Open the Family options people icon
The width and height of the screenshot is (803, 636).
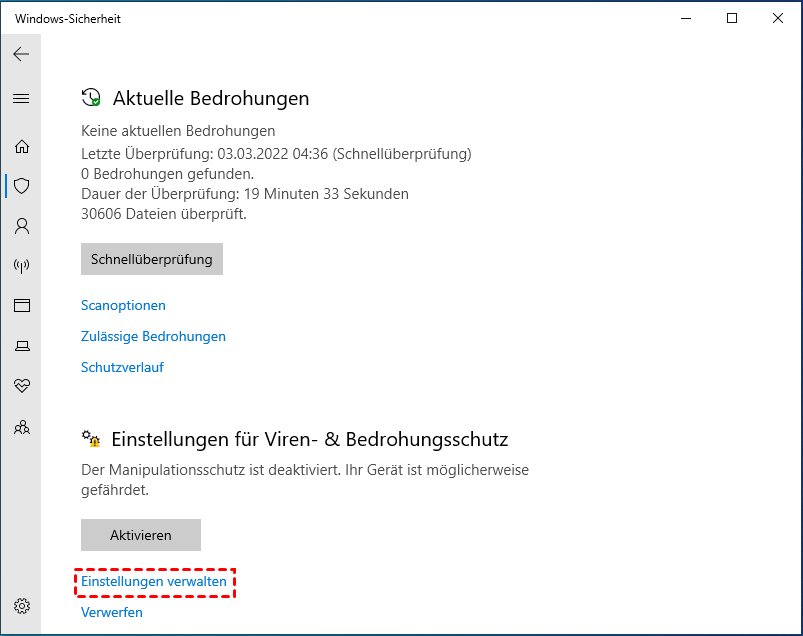[22, 427]
